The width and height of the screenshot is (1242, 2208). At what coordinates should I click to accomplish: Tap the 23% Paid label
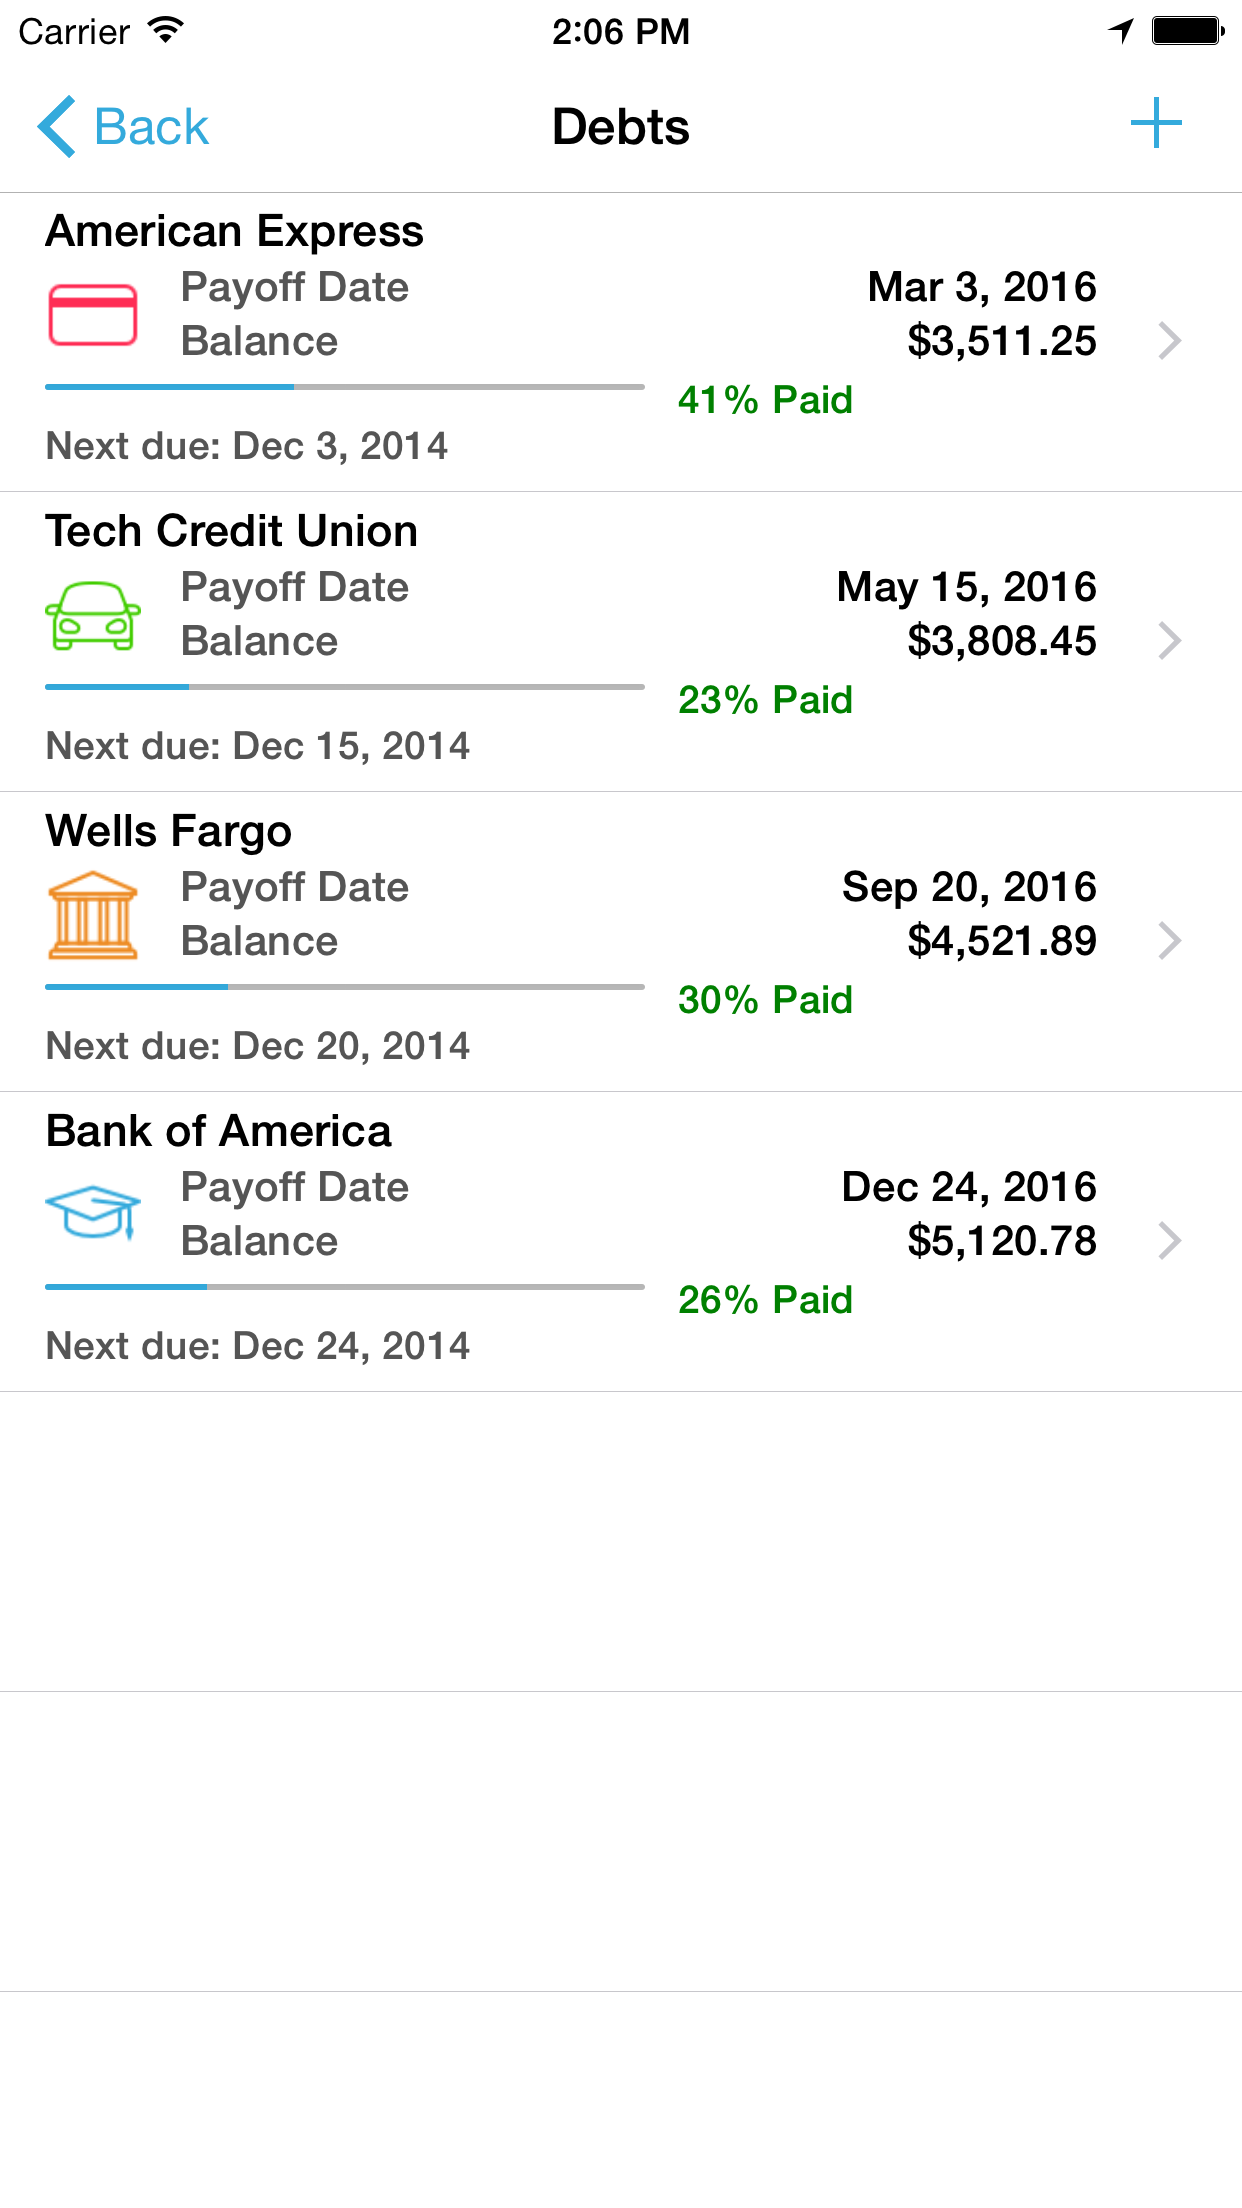[765, 700]
